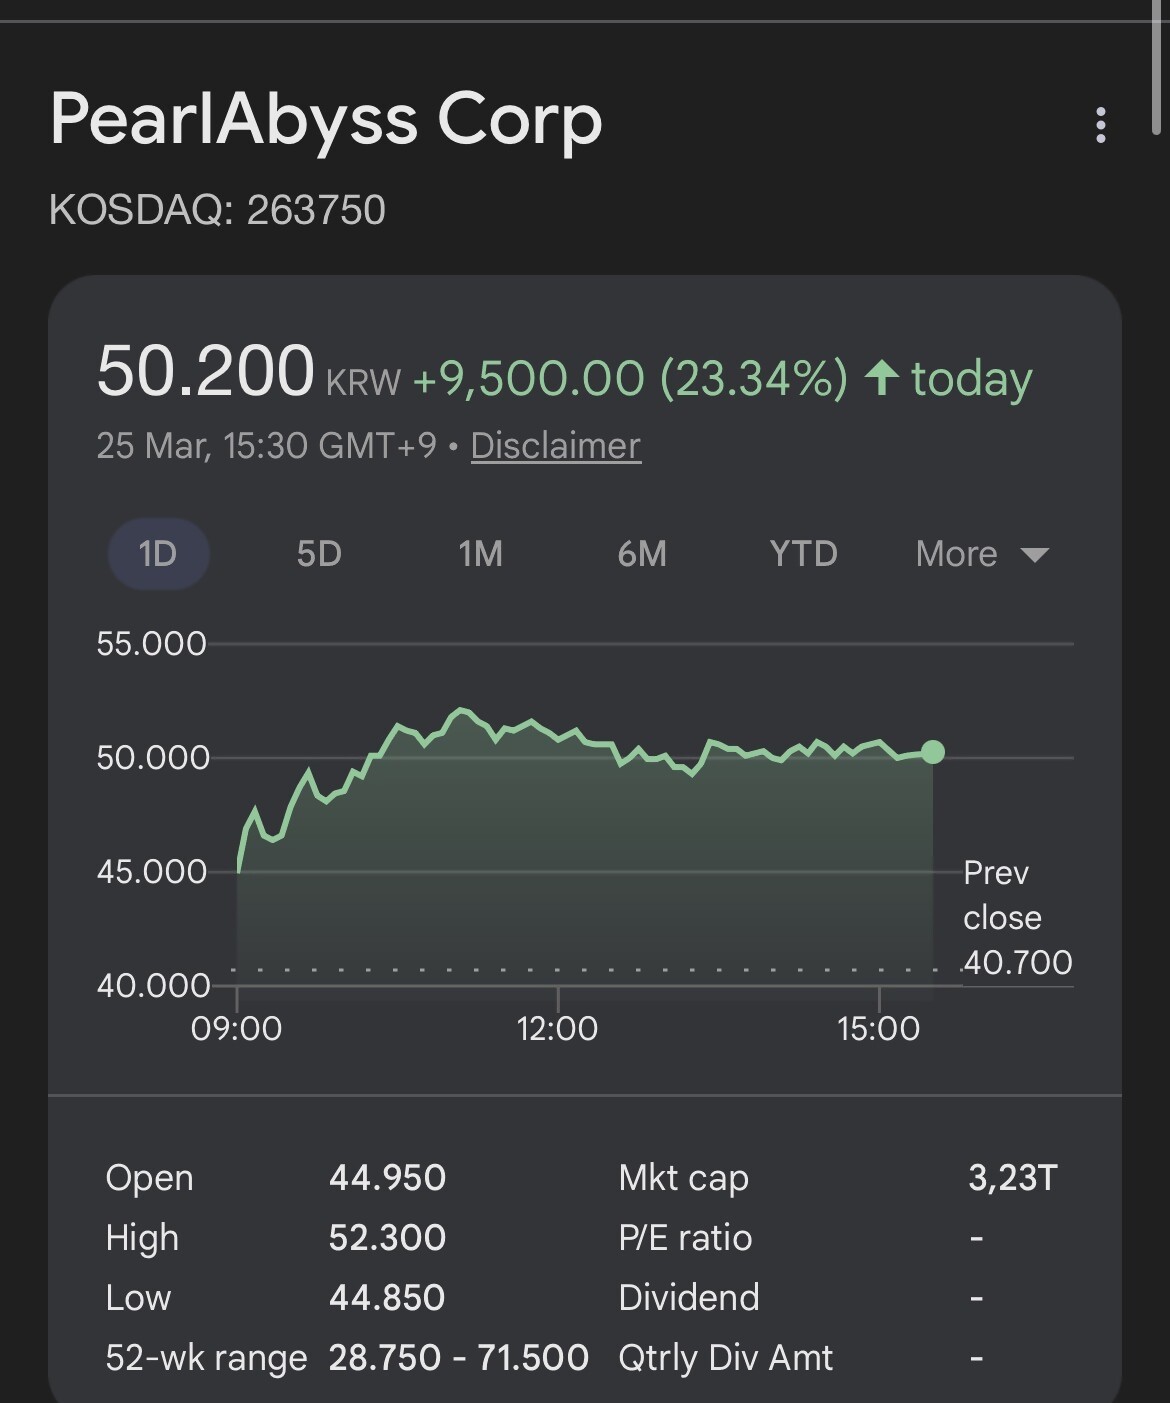Click the green up arrow icon
The width and height of the screenshot is (1170, 1403).
pos(881,378)
